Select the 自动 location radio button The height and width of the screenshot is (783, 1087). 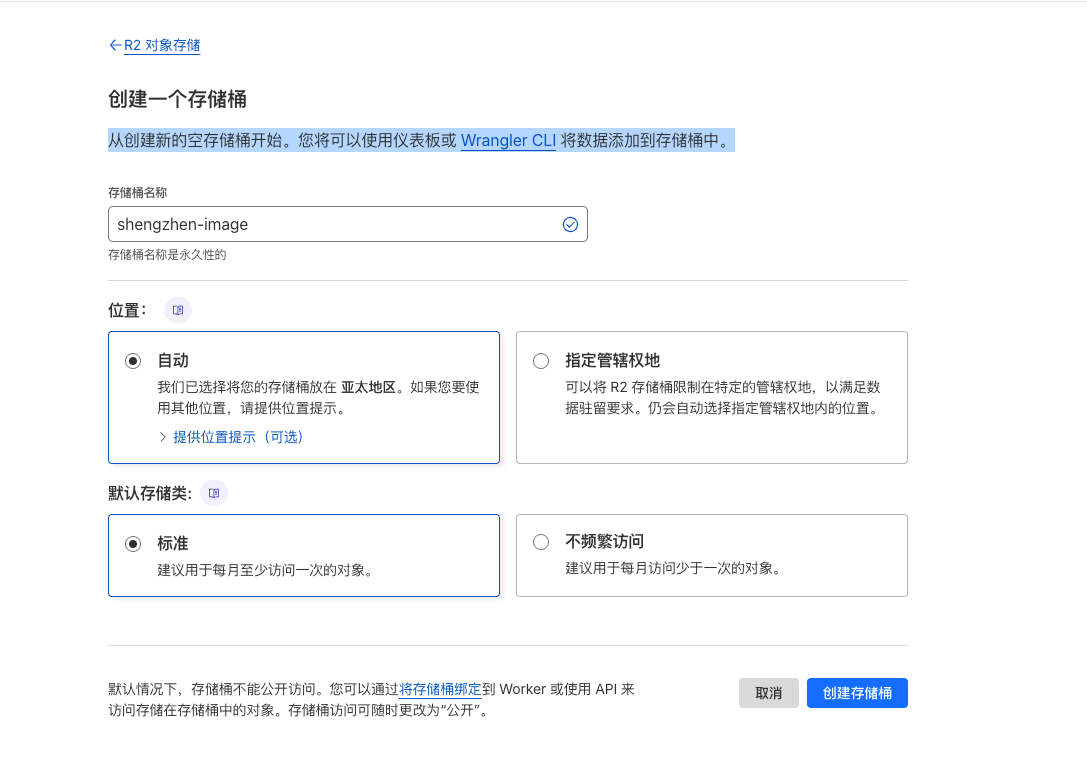tap(133, 361)
